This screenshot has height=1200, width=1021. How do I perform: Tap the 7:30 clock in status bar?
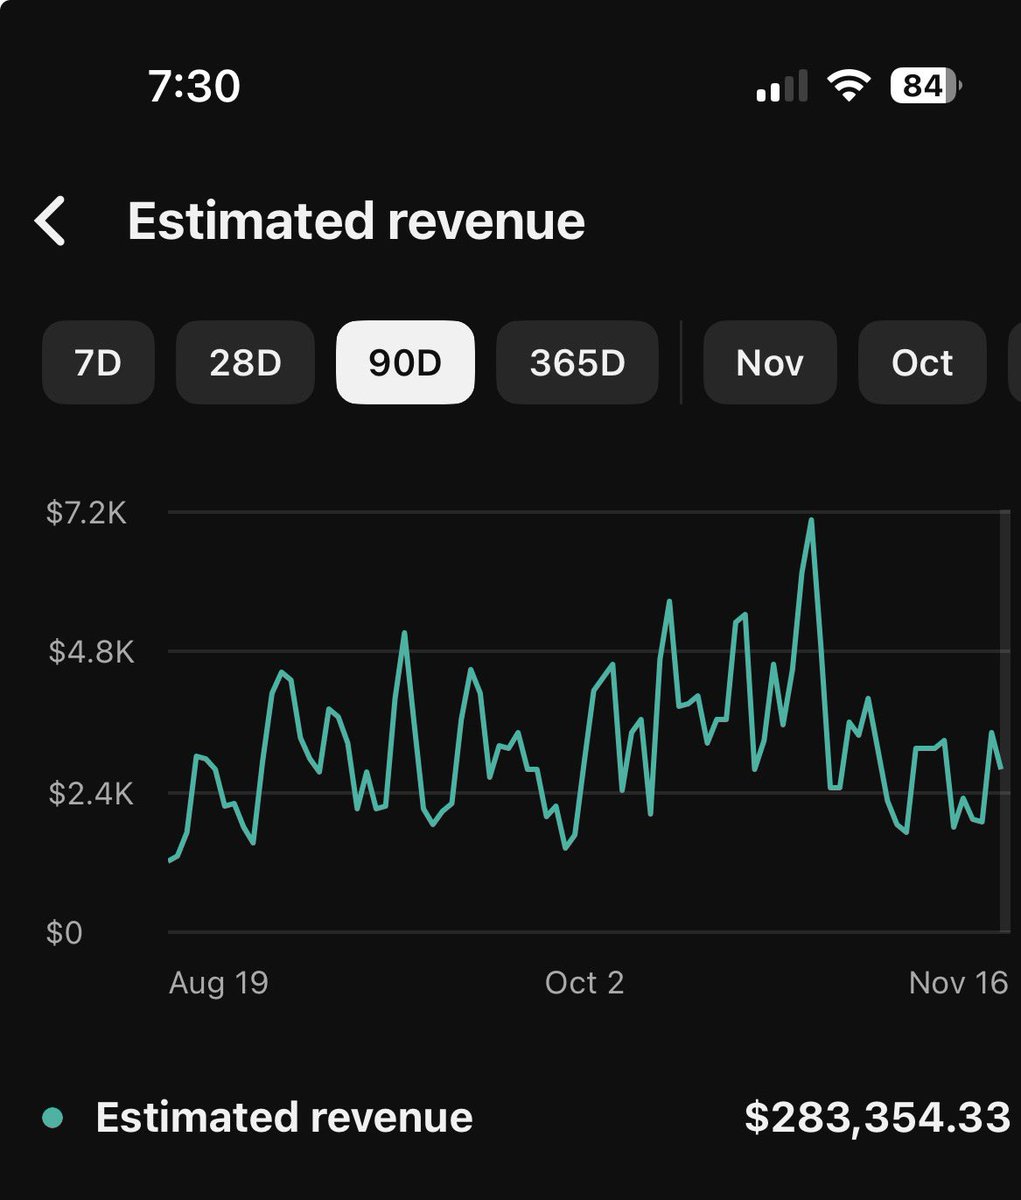point(194,86)
